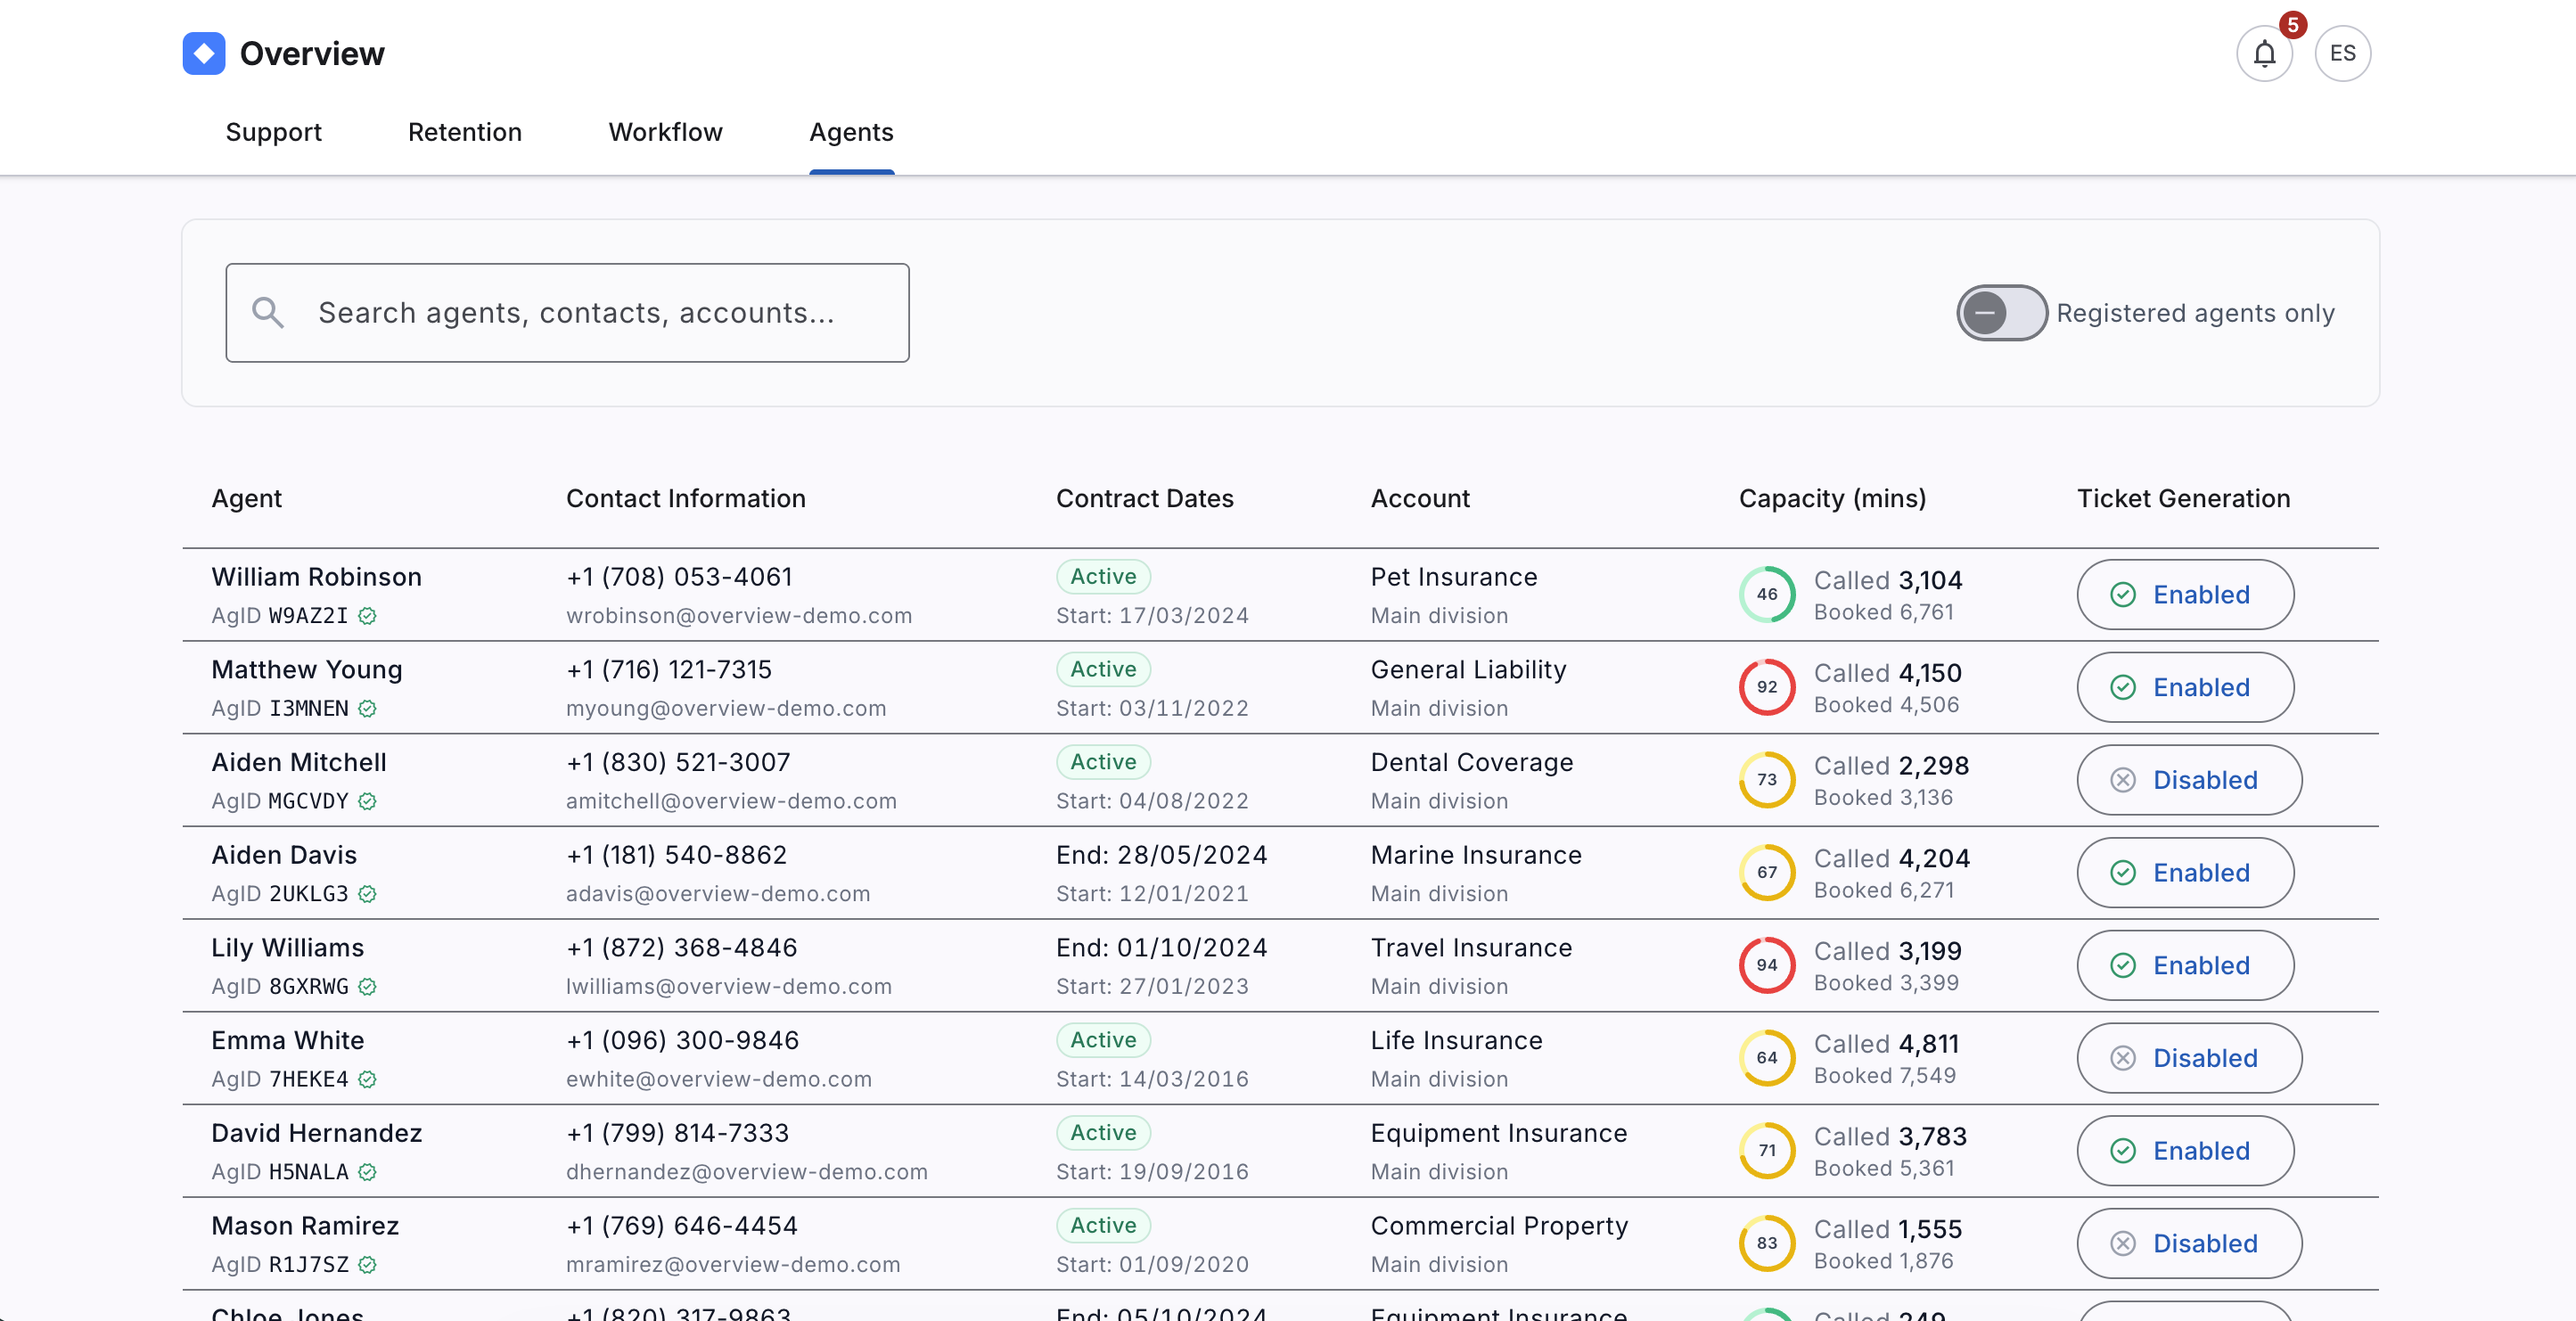
Task: Click verified badge next to AgID I3MNEN
Action: click(x=368, y=709)
